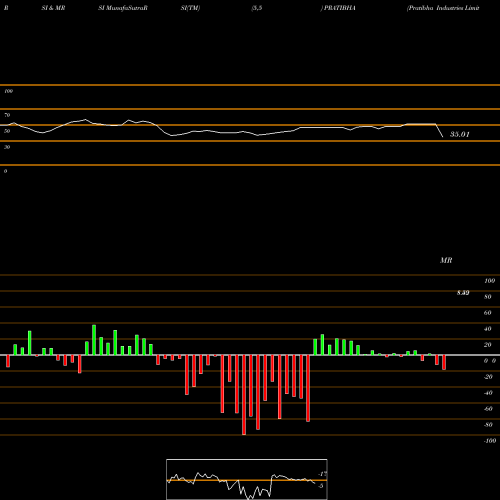Click the RSI axis label 70
500x500 pixels.
[7, 115]
